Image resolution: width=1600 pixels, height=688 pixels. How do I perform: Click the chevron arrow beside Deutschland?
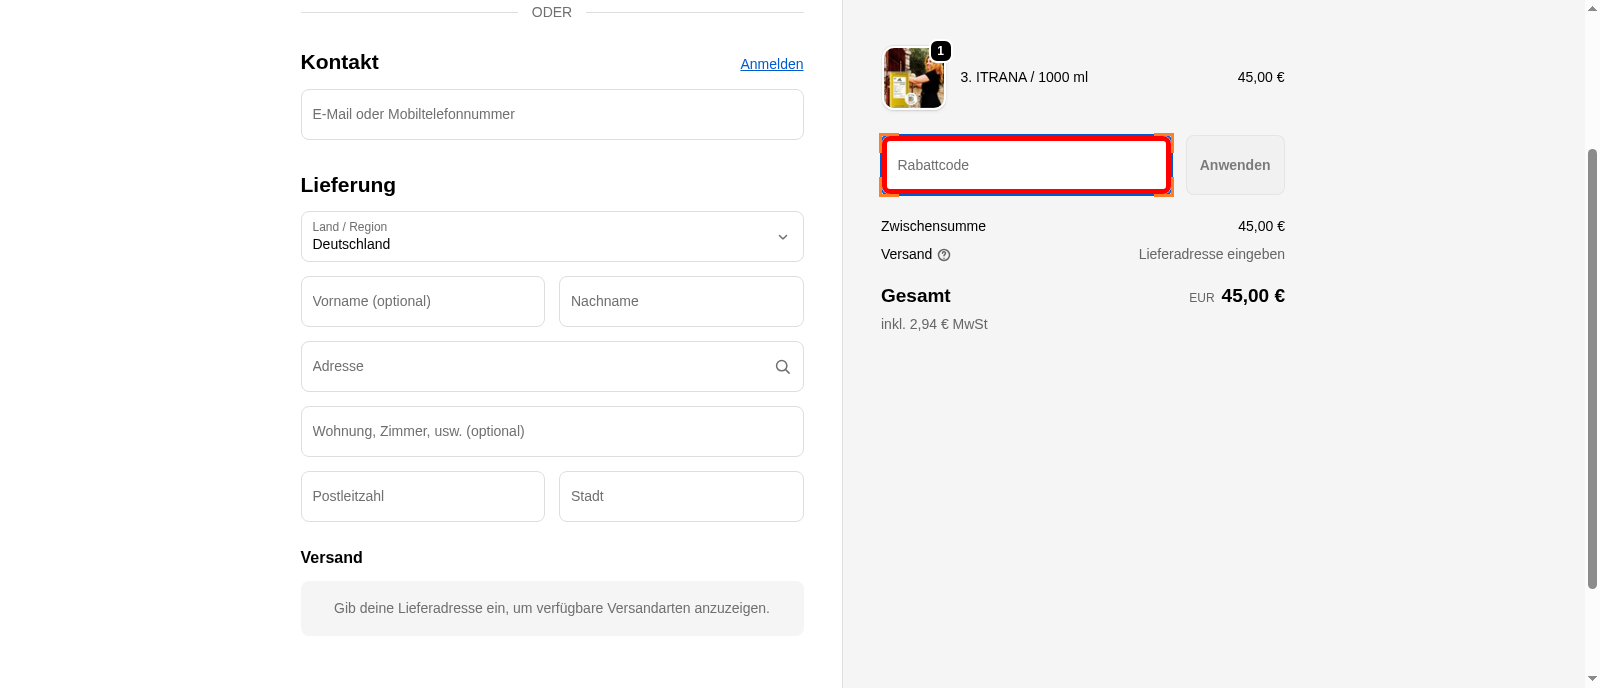(782, 237)
